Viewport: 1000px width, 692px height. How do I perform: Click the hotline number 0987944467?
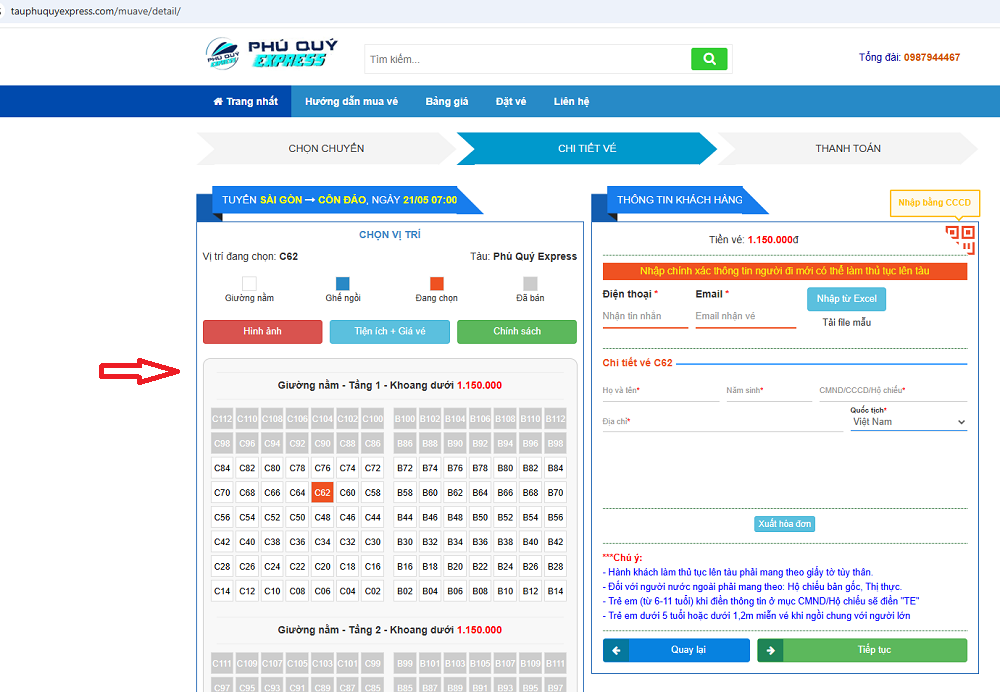[932, 57]
